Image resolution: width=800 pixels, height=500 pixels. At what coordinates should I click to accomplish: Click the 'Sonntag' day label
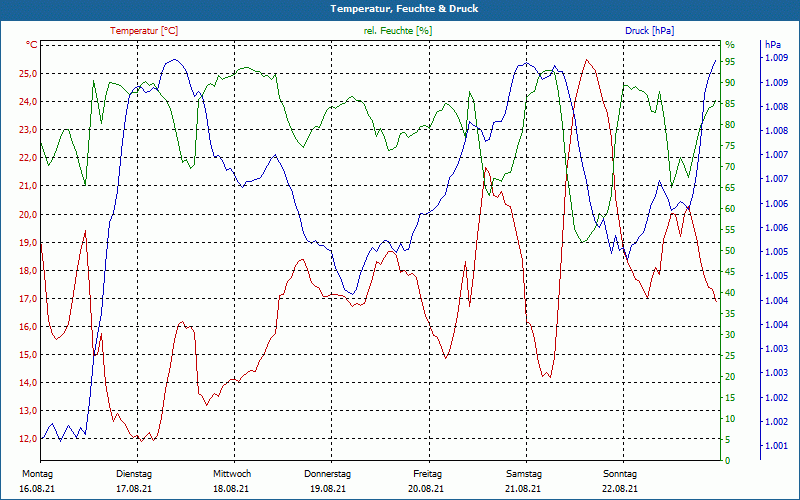click(x=620, y=474)
